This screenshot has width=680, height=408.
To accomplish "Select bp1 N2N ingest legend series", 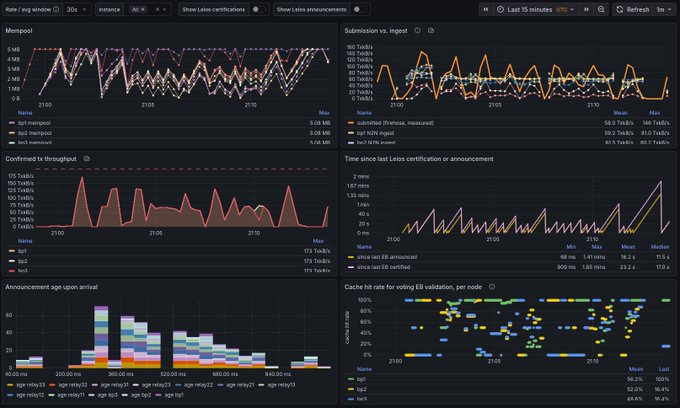I will (376, 133).
